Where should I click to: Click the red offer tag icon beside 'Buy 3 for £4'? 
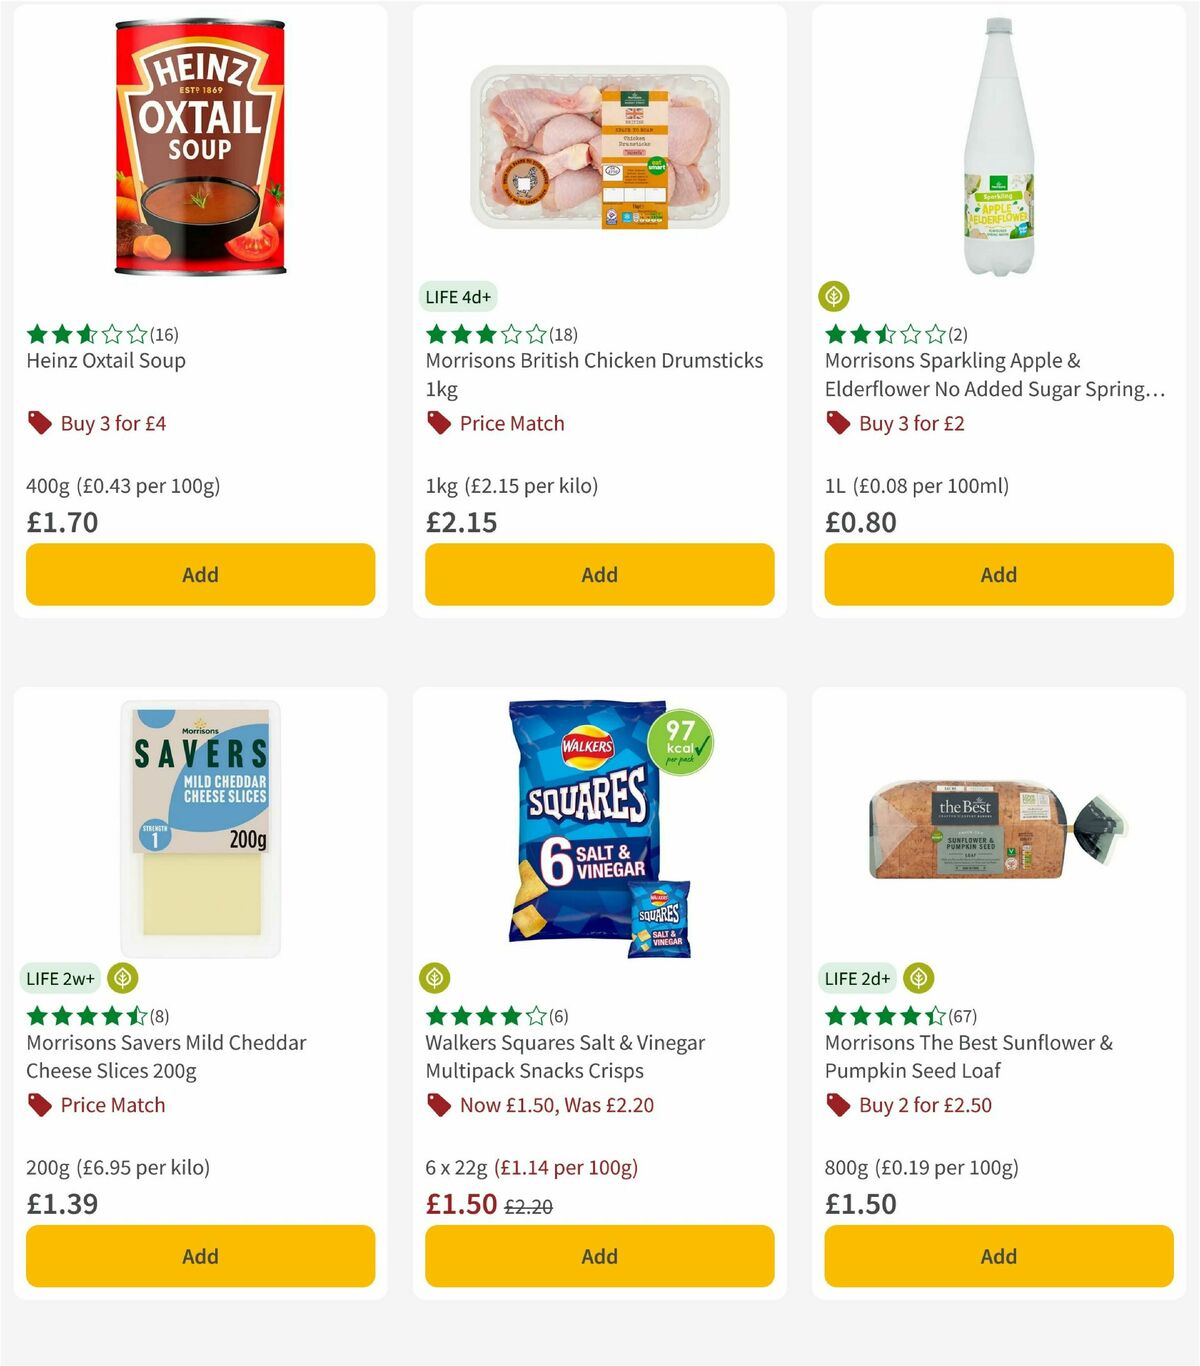click(39, 423)
